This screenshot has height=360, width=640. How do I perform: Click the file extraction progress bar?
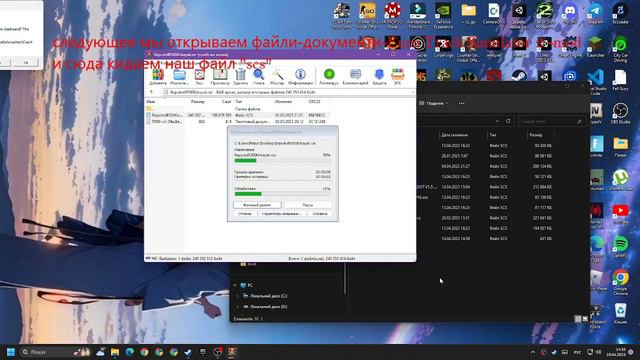[x=282, y=160]
